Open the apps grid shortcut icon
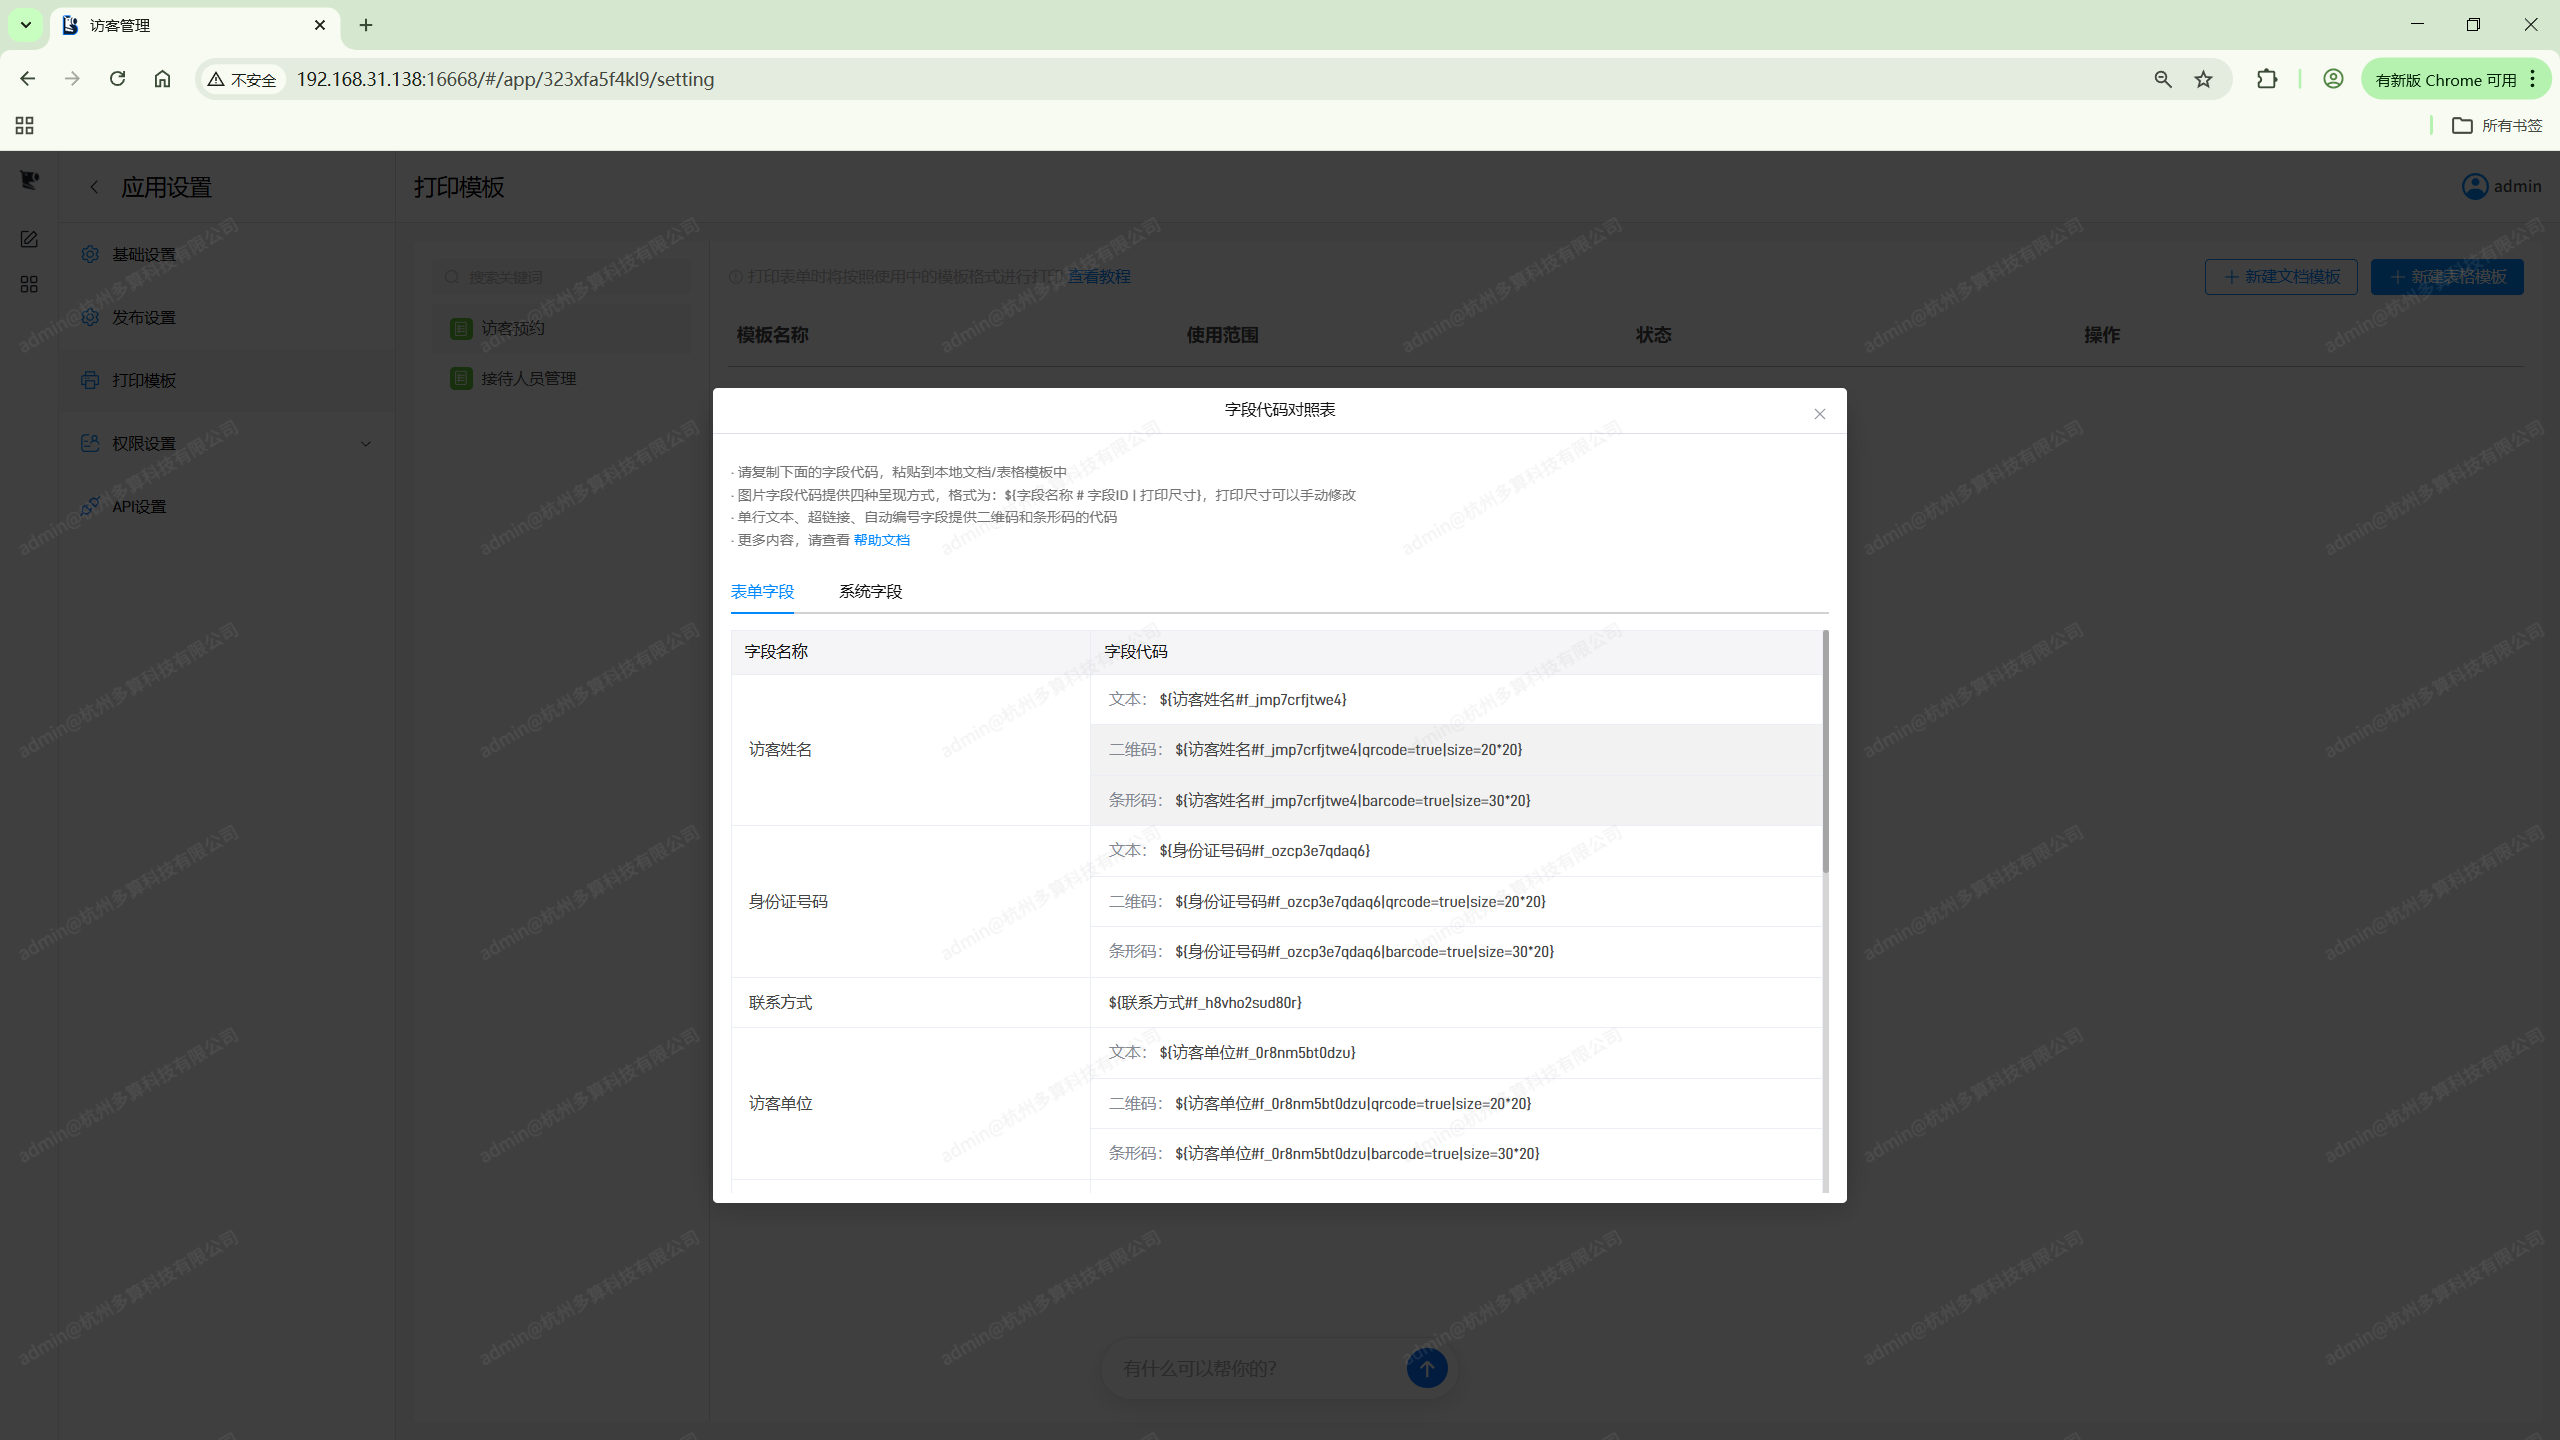Image resolution: width=2560 pixels, height=1440 pixels. tap(25, 125)
